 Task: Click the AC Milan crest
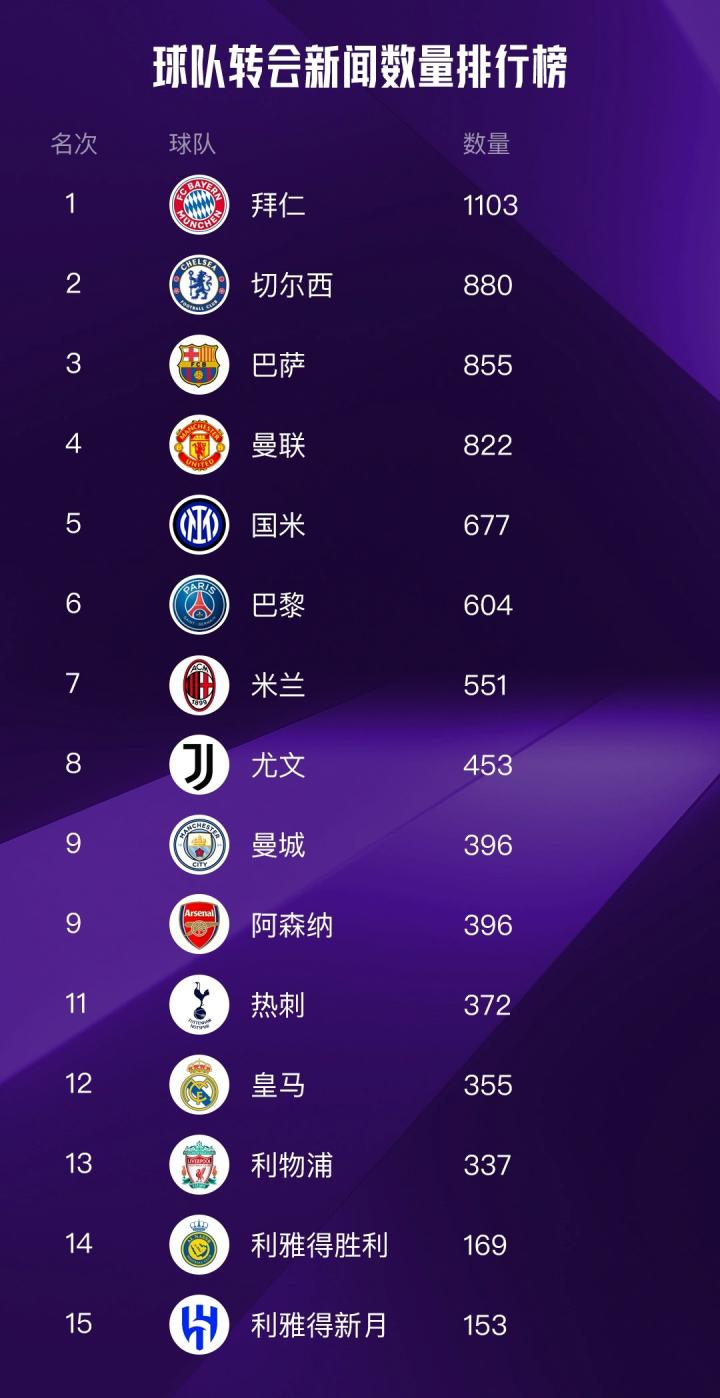tap(199, 685)
